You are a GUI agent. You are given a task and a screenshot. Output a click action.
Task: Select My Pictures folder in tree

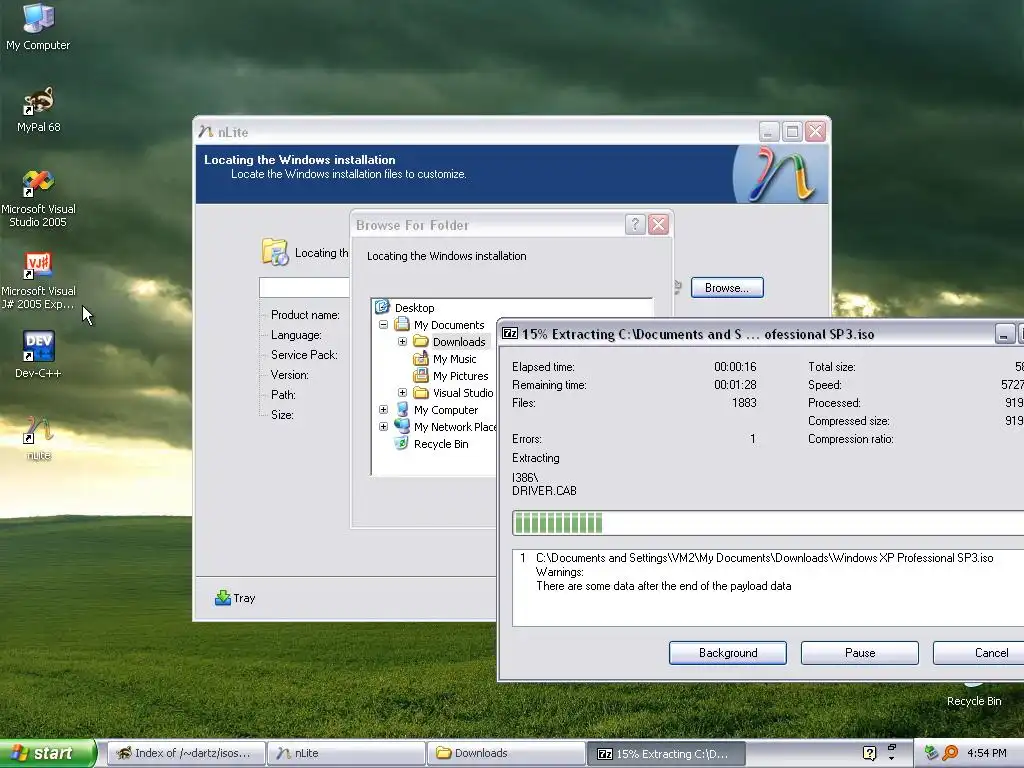tap(460, 376)
